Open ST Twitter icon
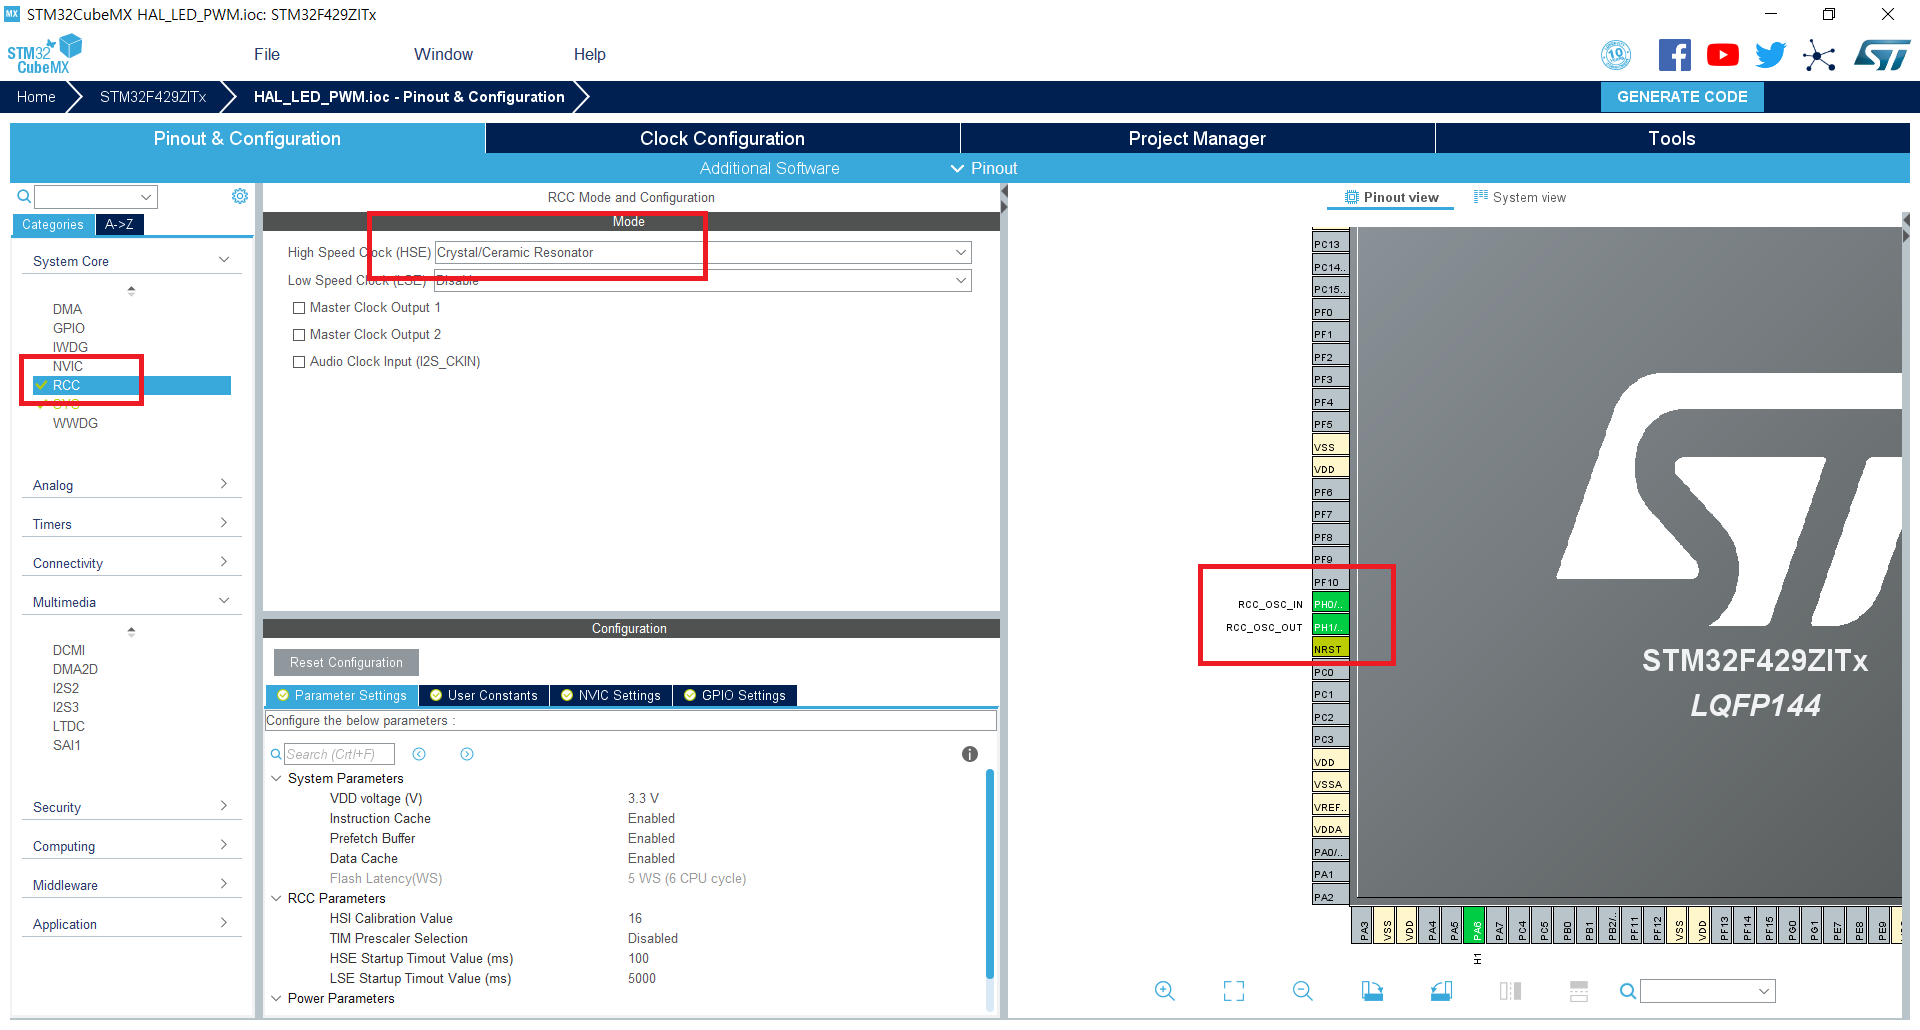 (1770, 55)
